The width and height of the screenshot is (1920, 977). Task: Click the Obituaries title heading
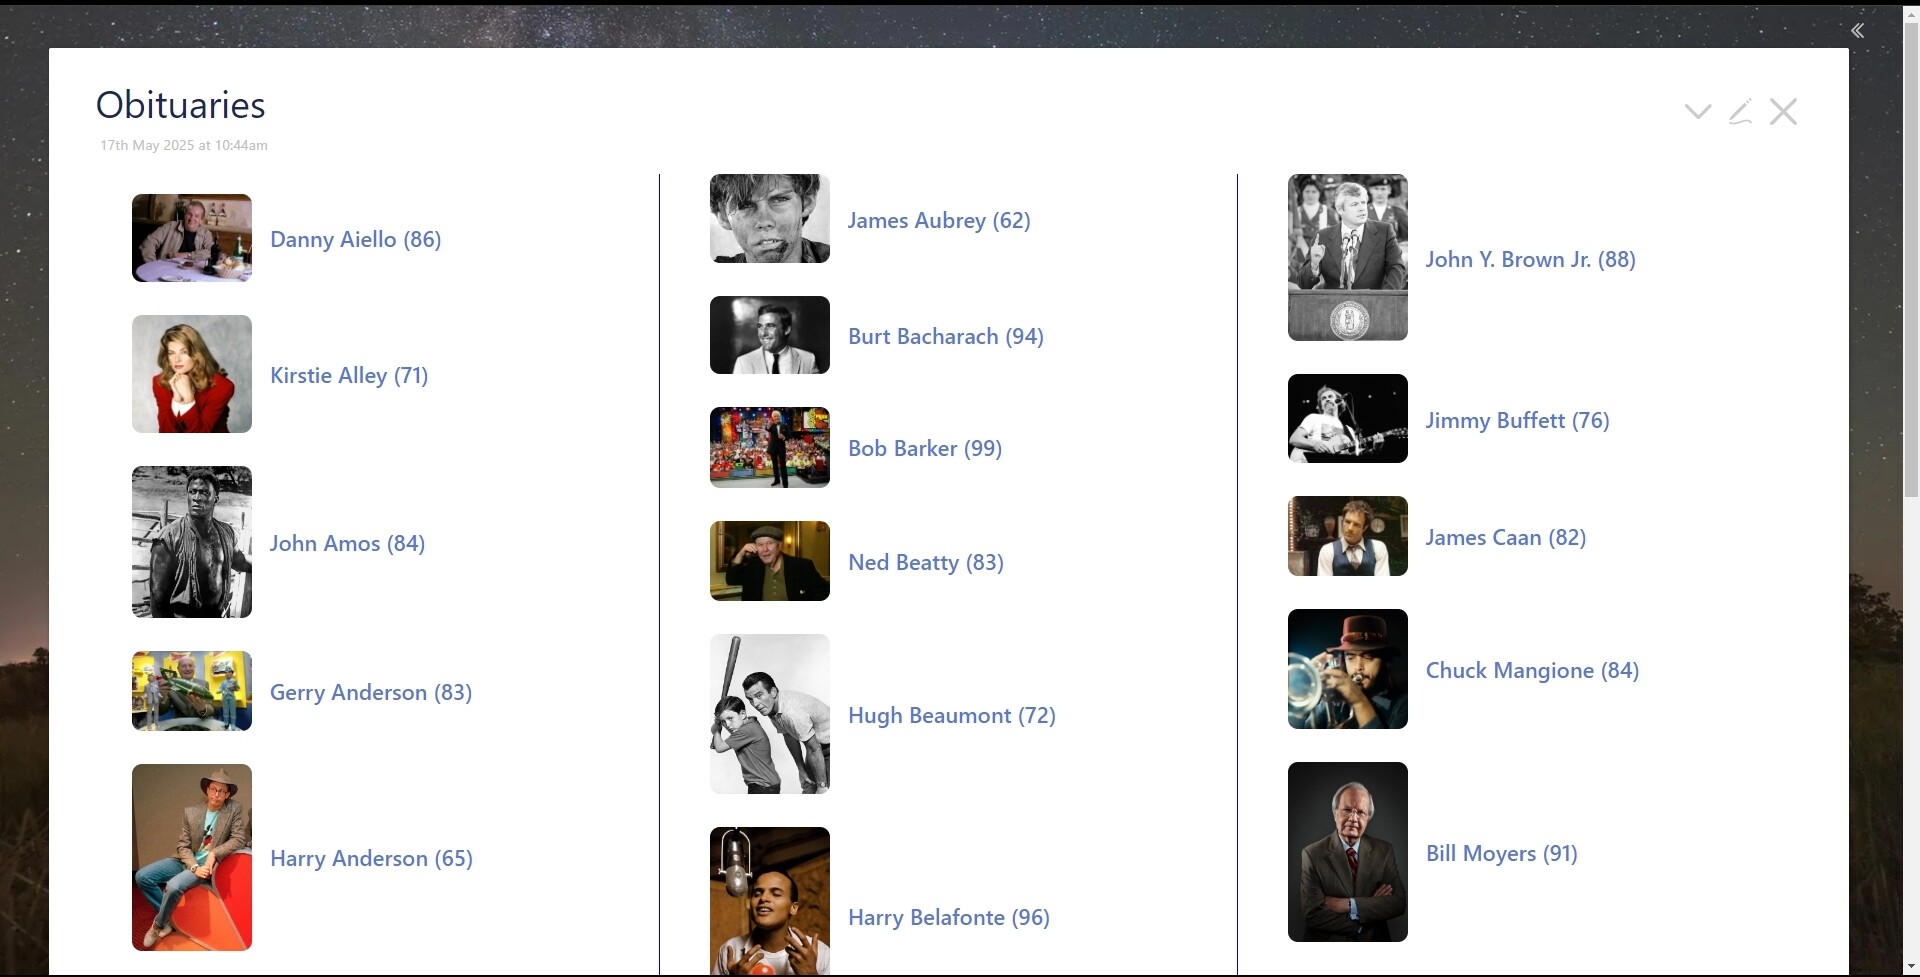(x=180, y=105)
